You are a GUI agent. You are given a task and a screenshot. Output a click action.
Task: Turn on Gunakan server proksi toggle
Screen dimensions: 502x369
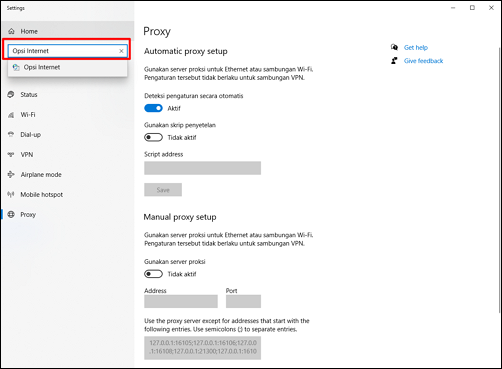click(x=153, y=274)
